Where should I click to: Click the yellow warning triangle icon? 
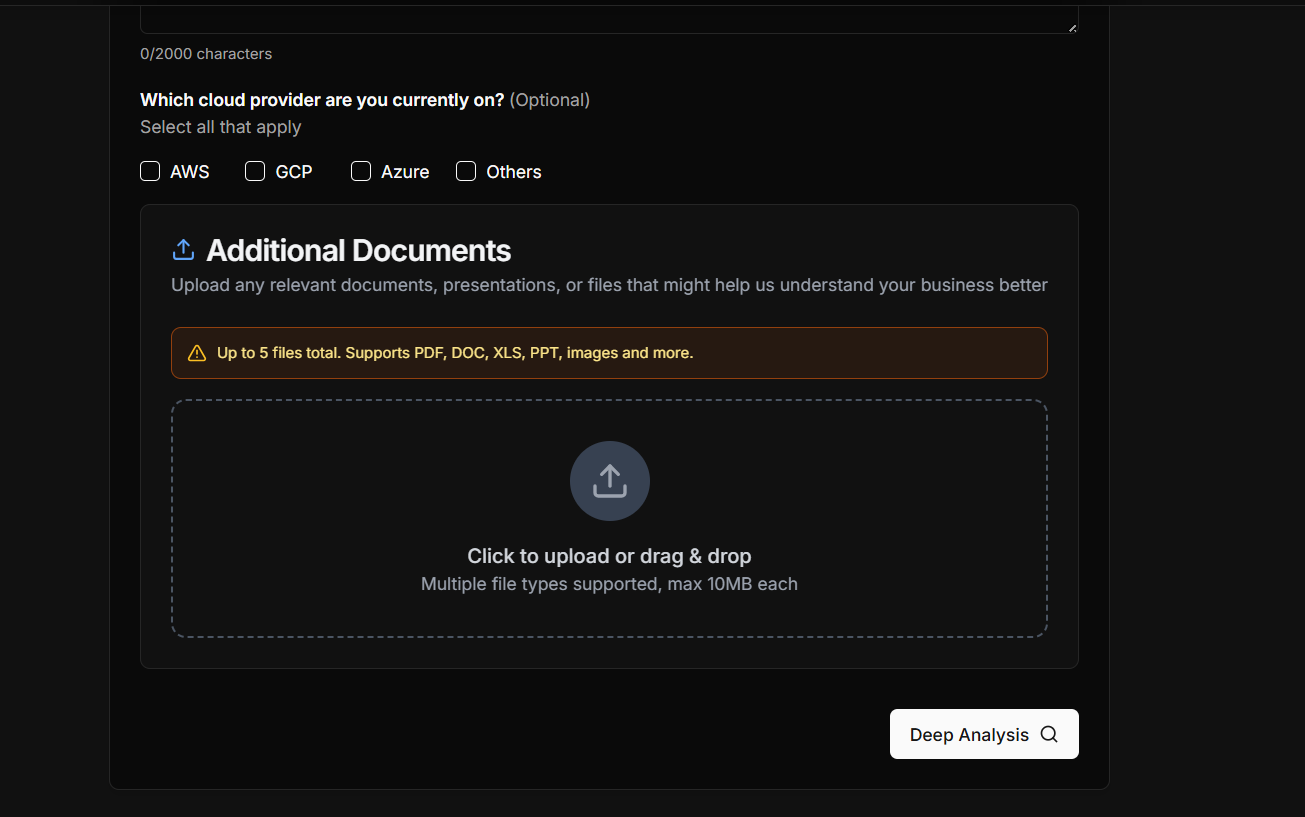click(197, 353)
